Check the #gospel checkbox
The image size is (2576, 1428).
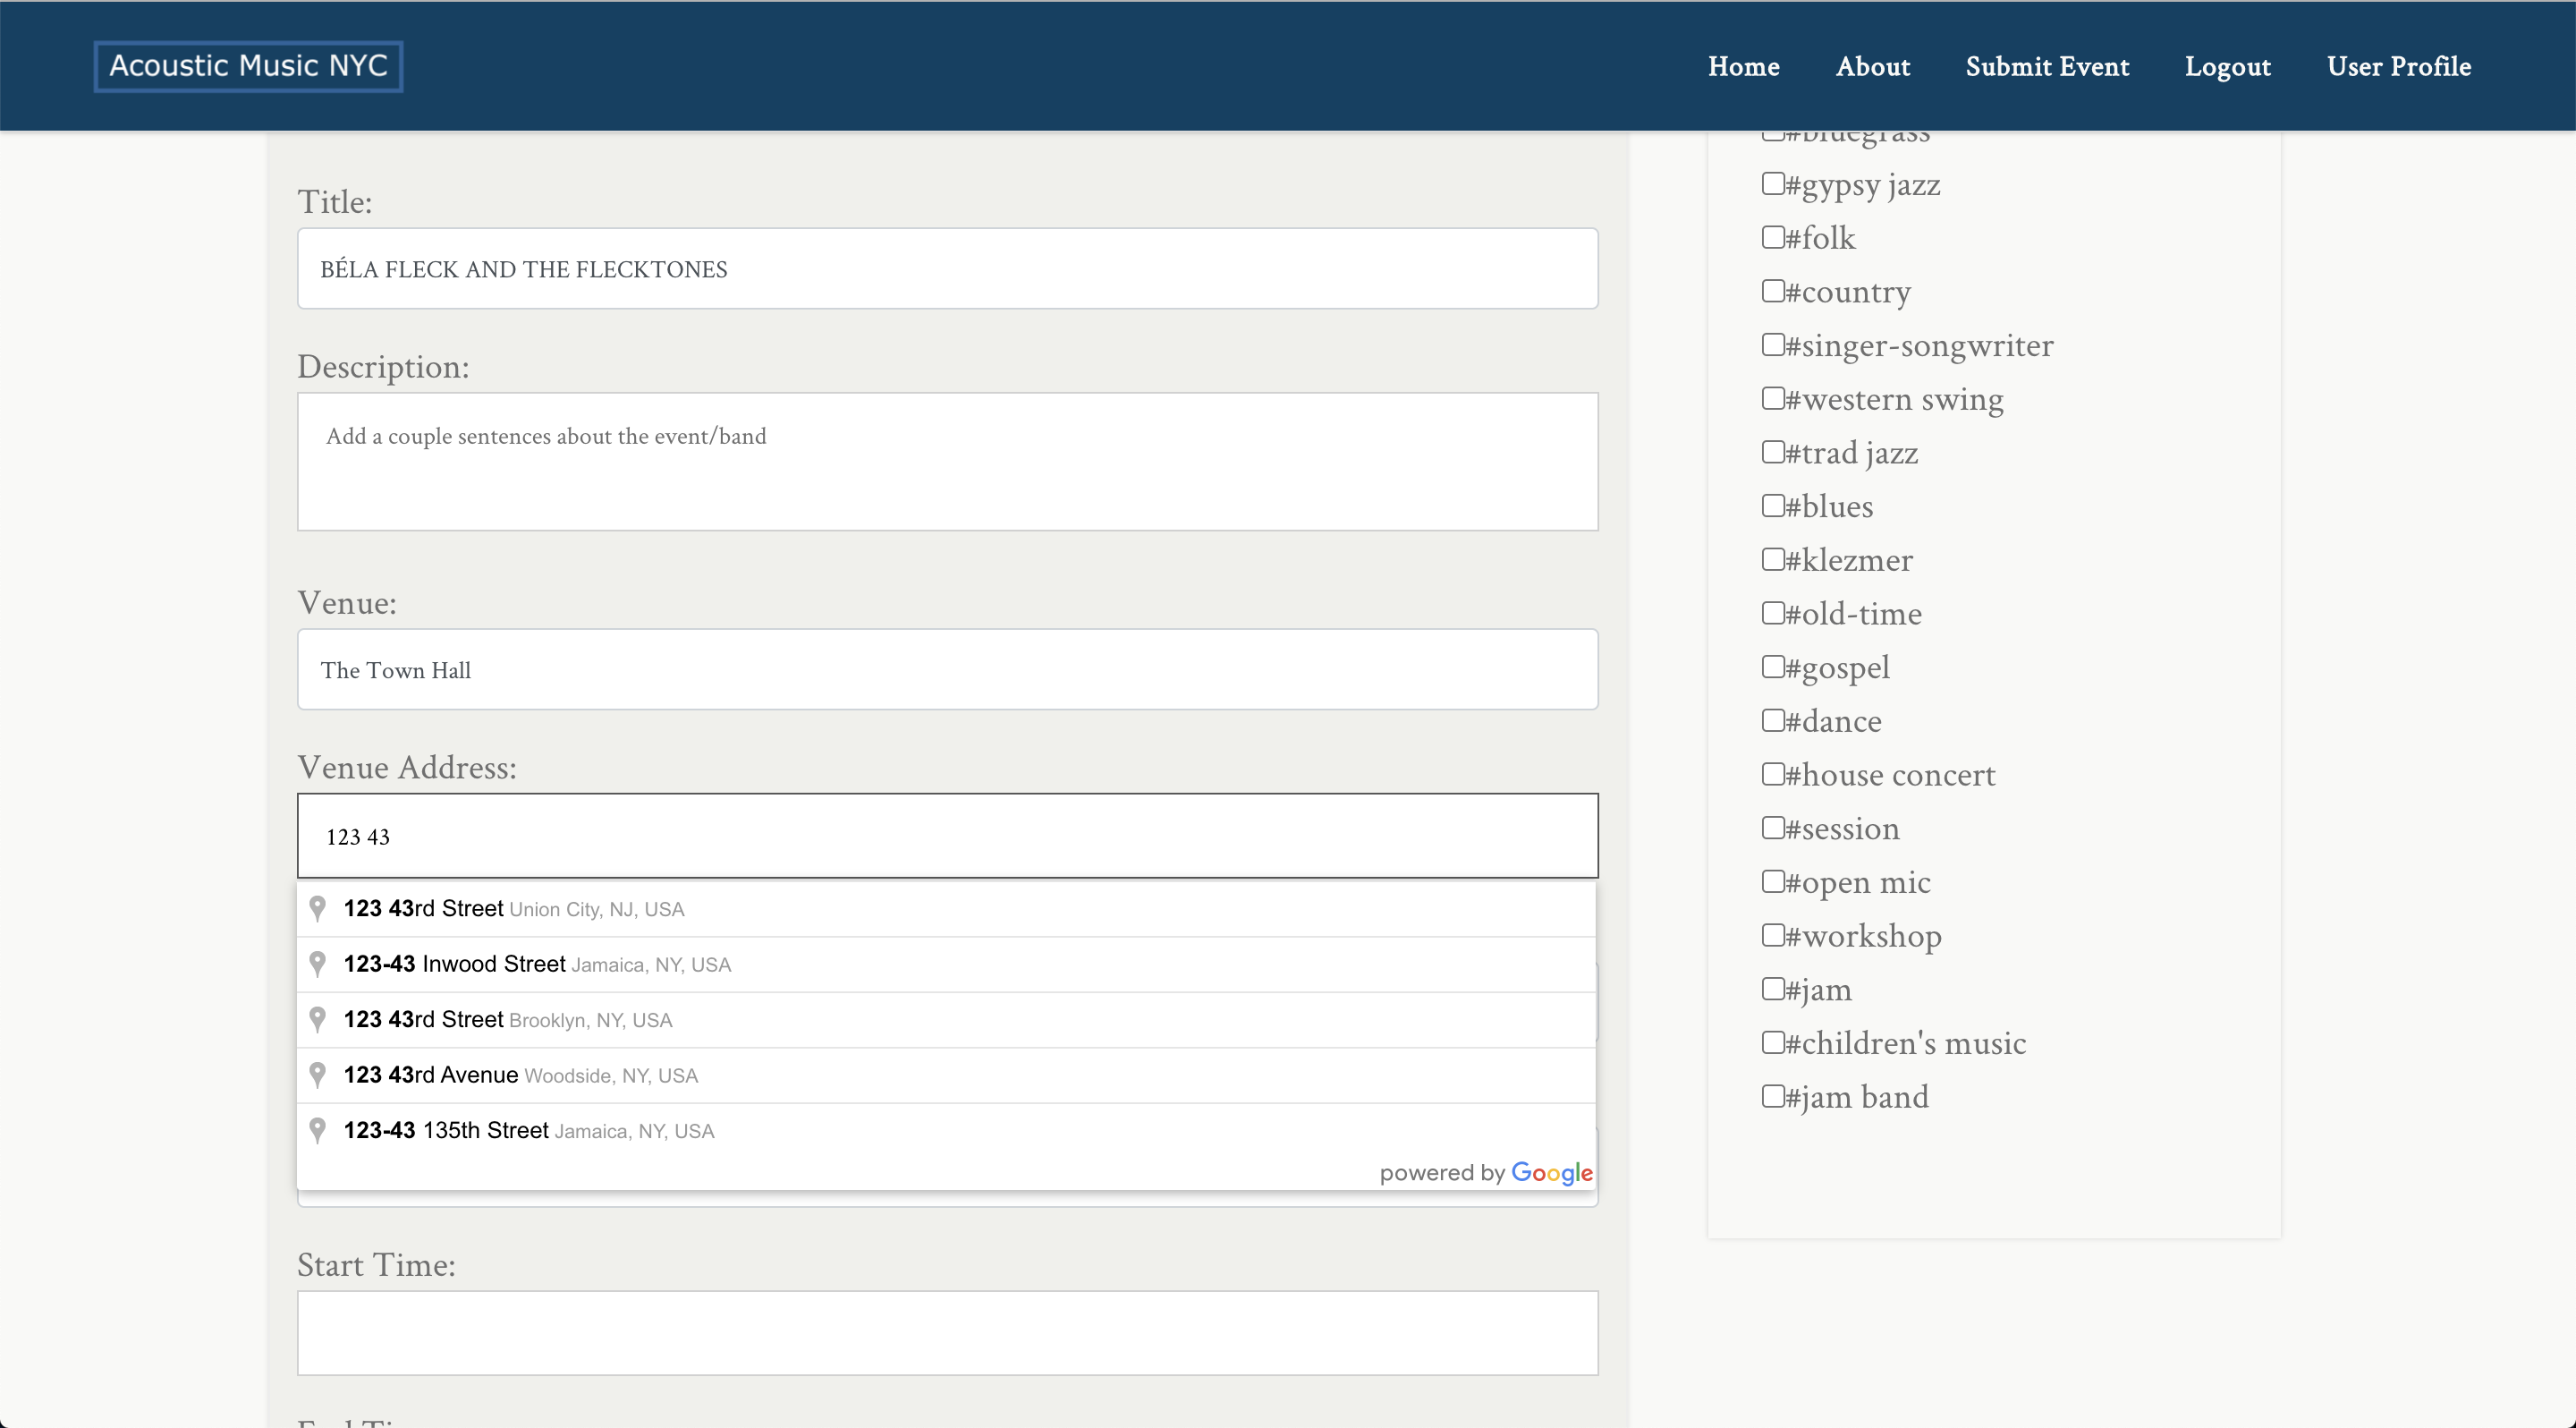(x=1772, y=666)
